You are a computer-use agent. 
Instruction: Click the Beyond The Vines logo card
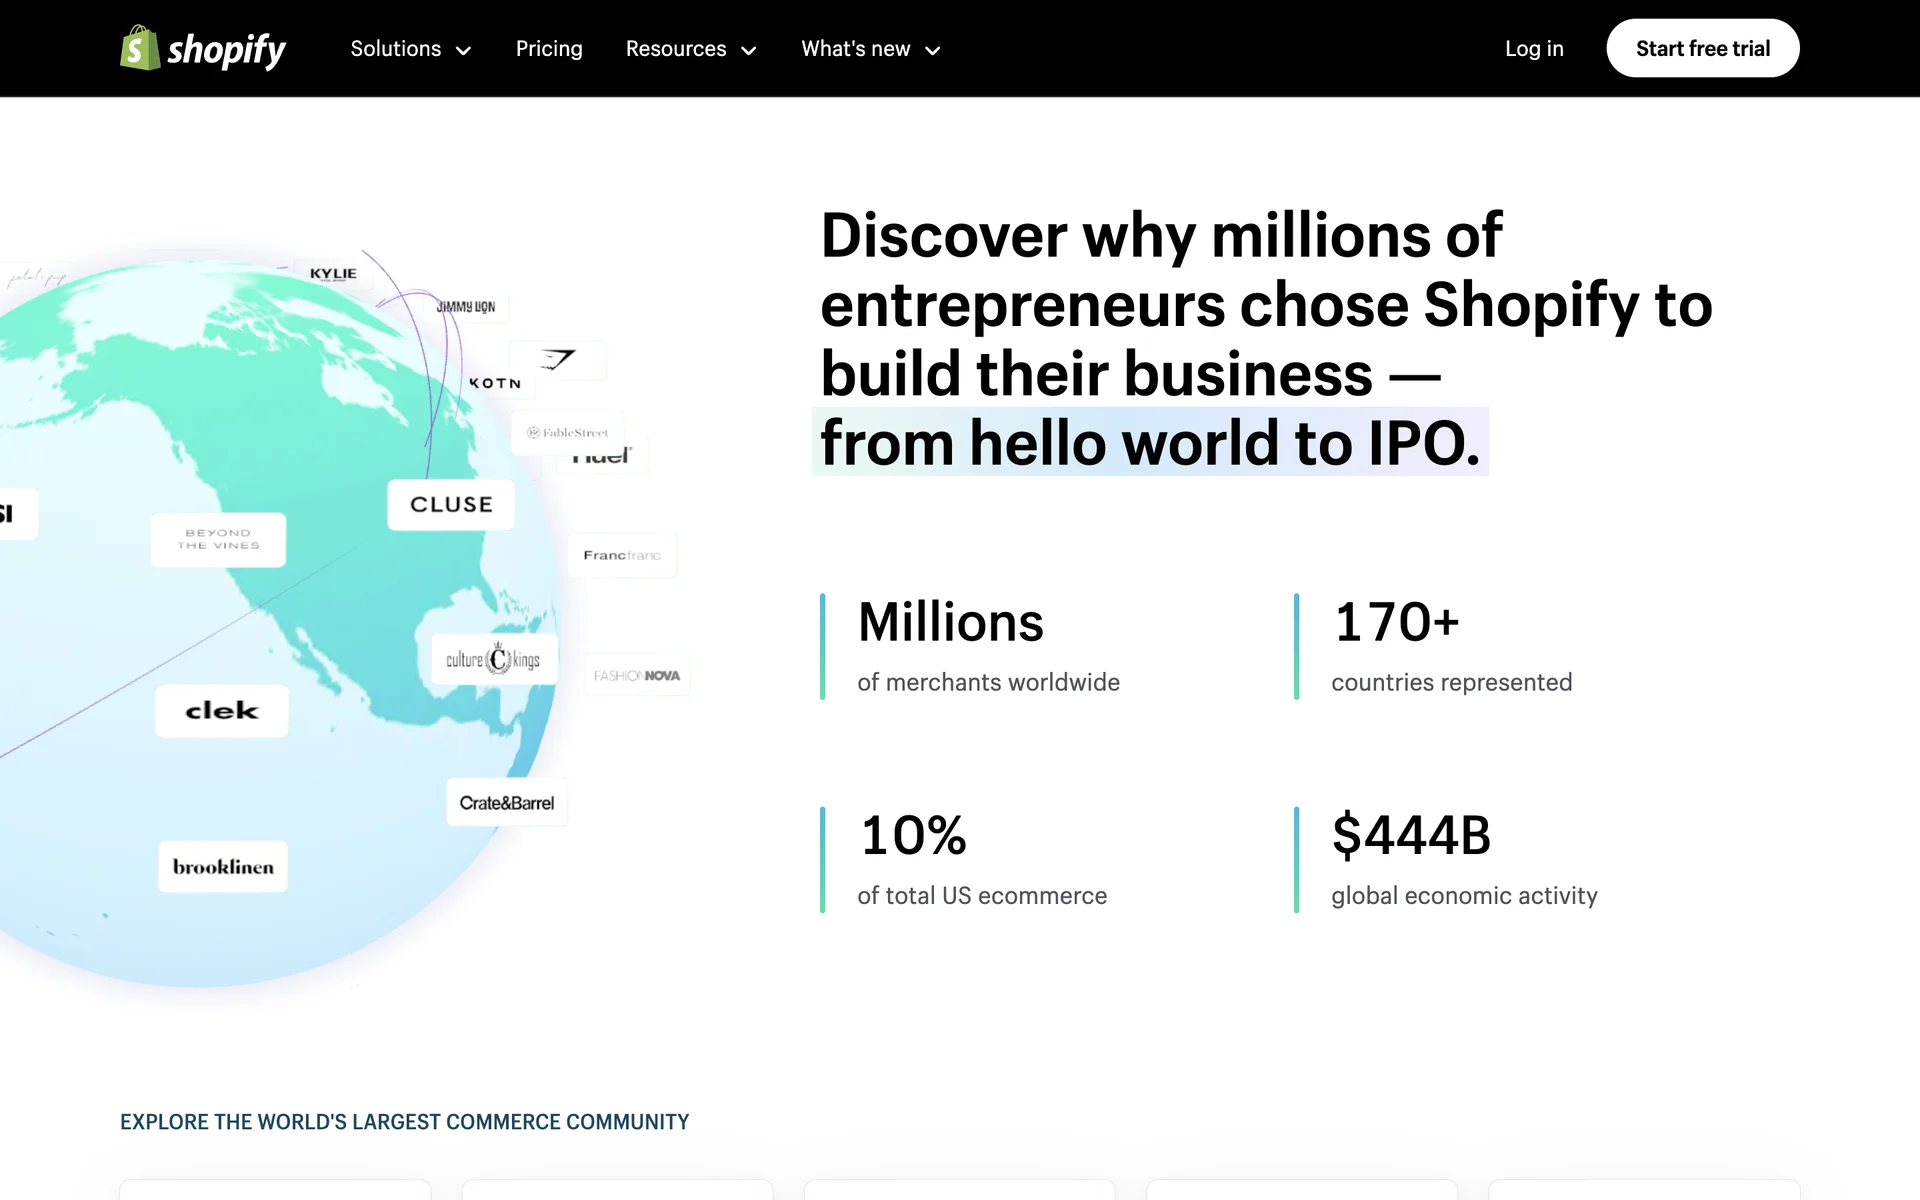pyautogui.click(x=218, y=540)
